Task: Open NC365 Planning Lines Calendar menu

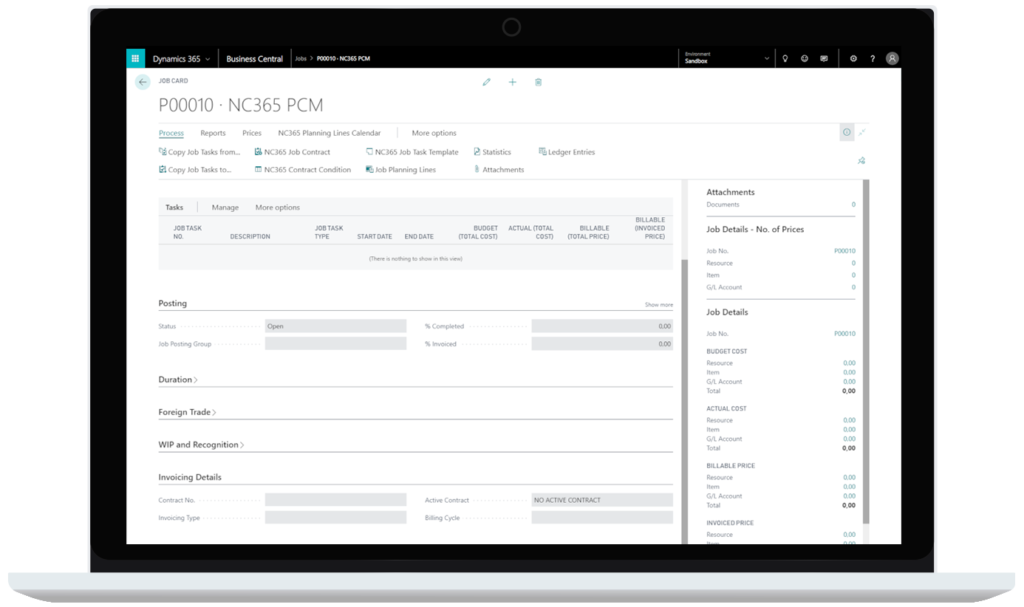Action: pyautogui.click(x=330, y=133)
